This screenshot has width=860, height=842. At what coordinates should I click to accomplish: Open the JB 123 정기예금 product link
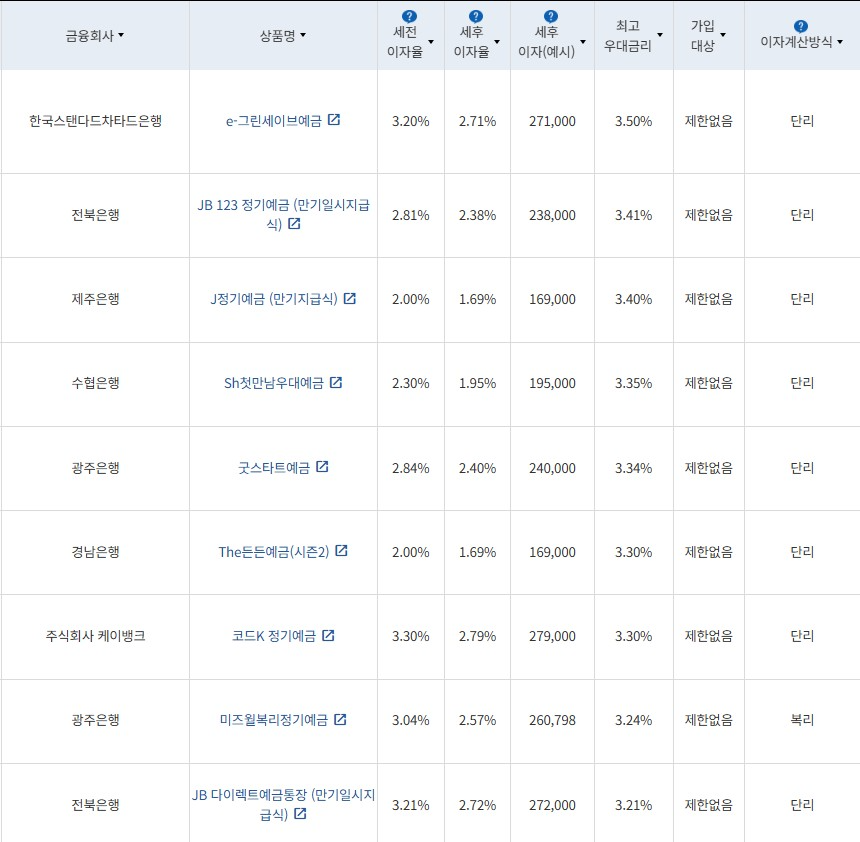coord(284,214)
